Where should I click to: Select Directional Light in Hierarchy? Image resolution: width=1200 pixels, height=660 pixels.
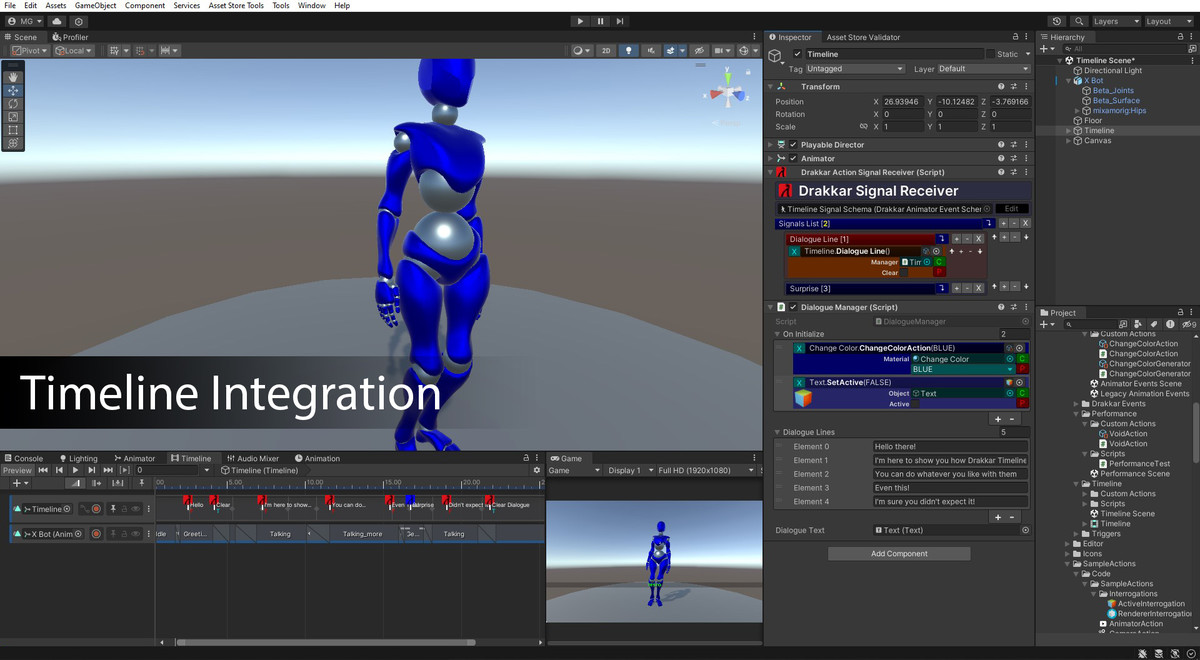point(1112,70)
